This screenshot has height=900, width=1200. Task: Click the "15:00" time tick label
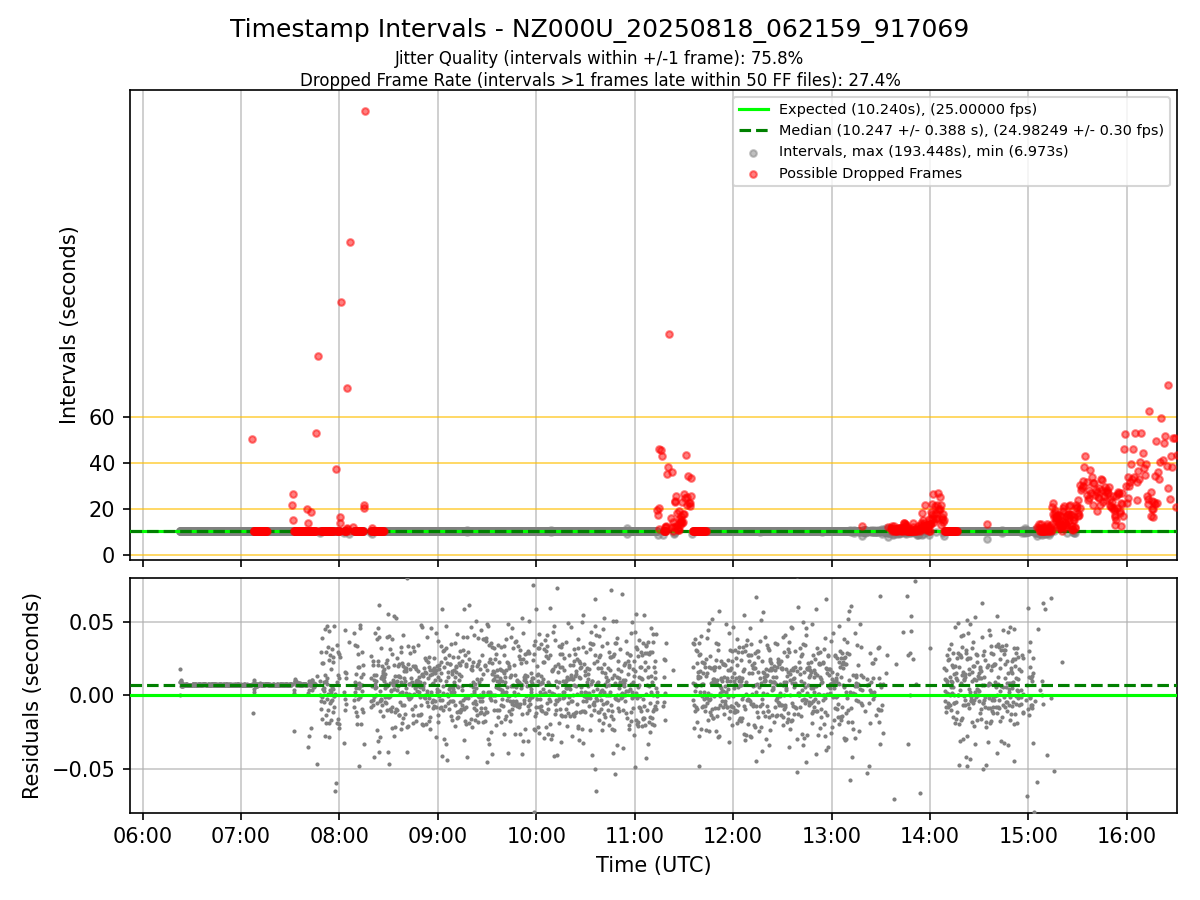(x=1029, y=836)
